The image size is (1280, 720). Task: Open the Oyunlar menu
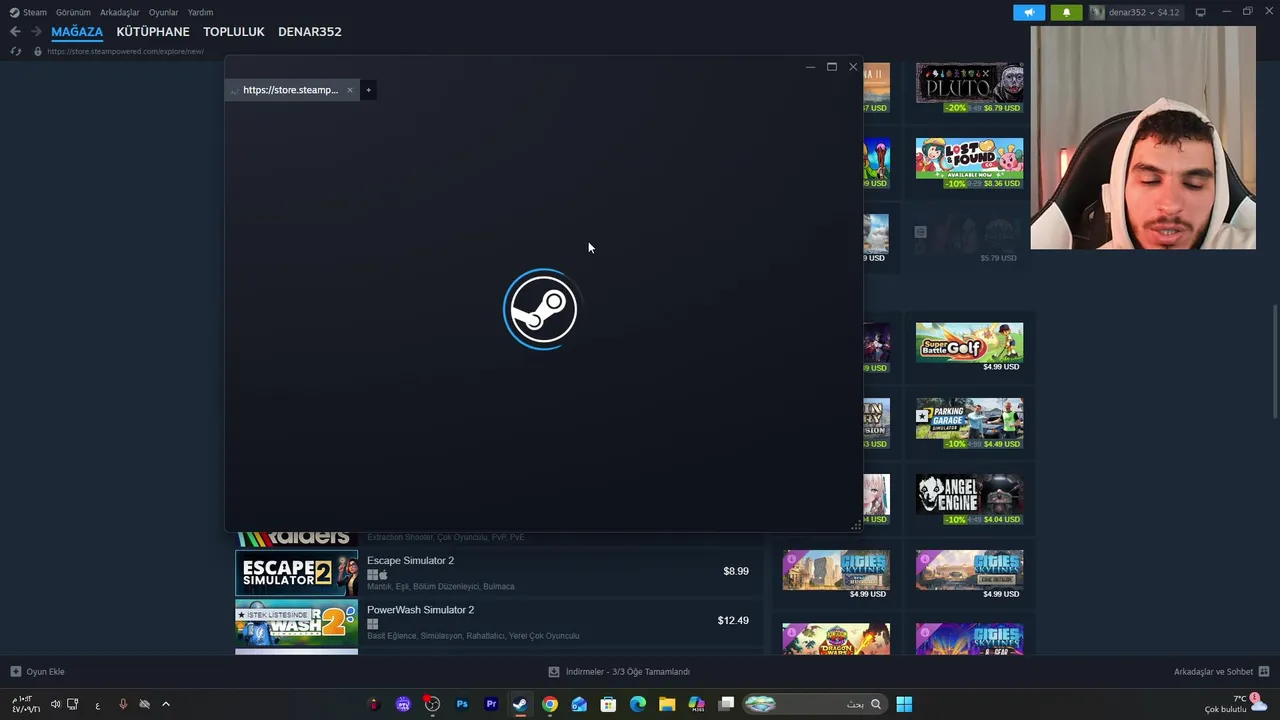point(164,12)
